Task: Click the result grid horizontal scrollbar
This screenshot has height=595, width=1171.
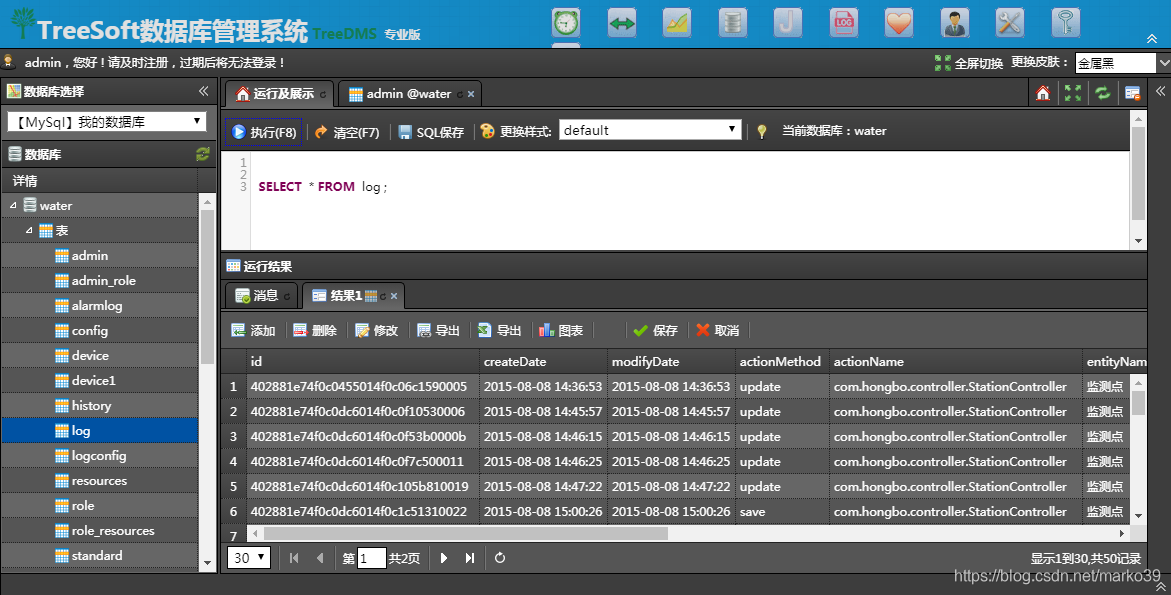Action: tap(466, 534)
